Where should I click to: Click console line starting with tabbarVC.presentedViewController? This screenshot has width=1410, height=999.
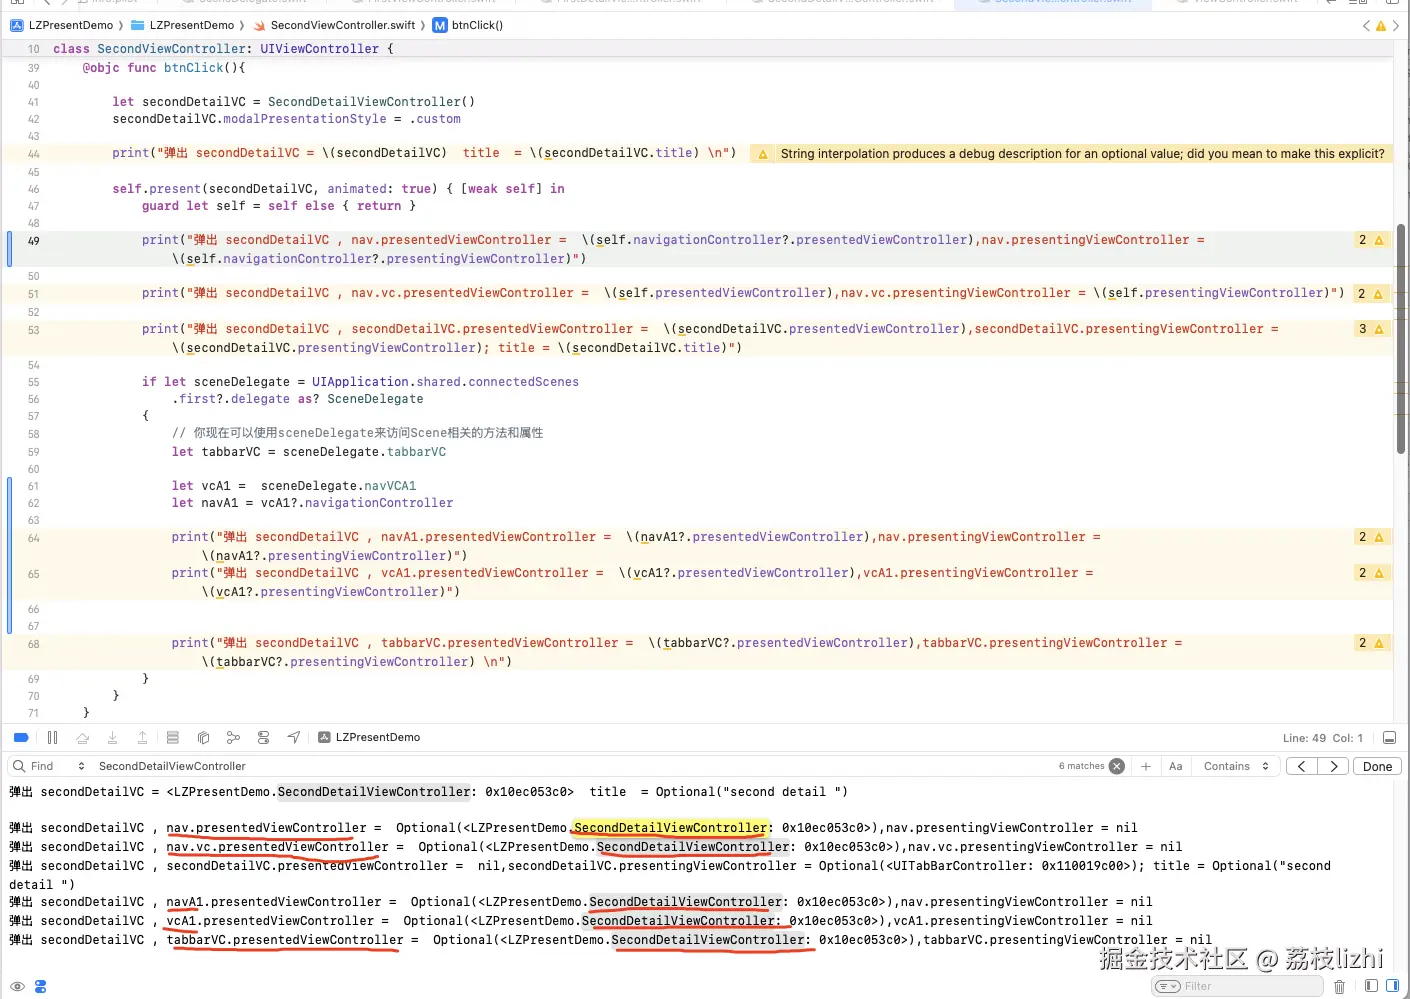click(610, 940)
